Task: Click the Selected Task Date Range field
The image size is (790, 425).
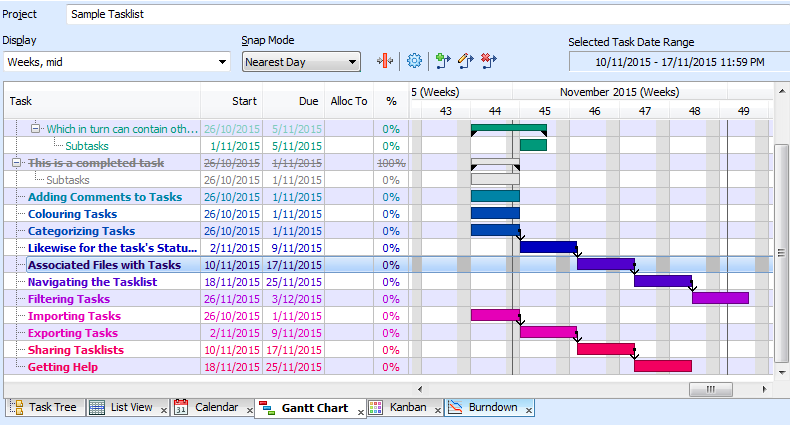Action: click(679, 62)
